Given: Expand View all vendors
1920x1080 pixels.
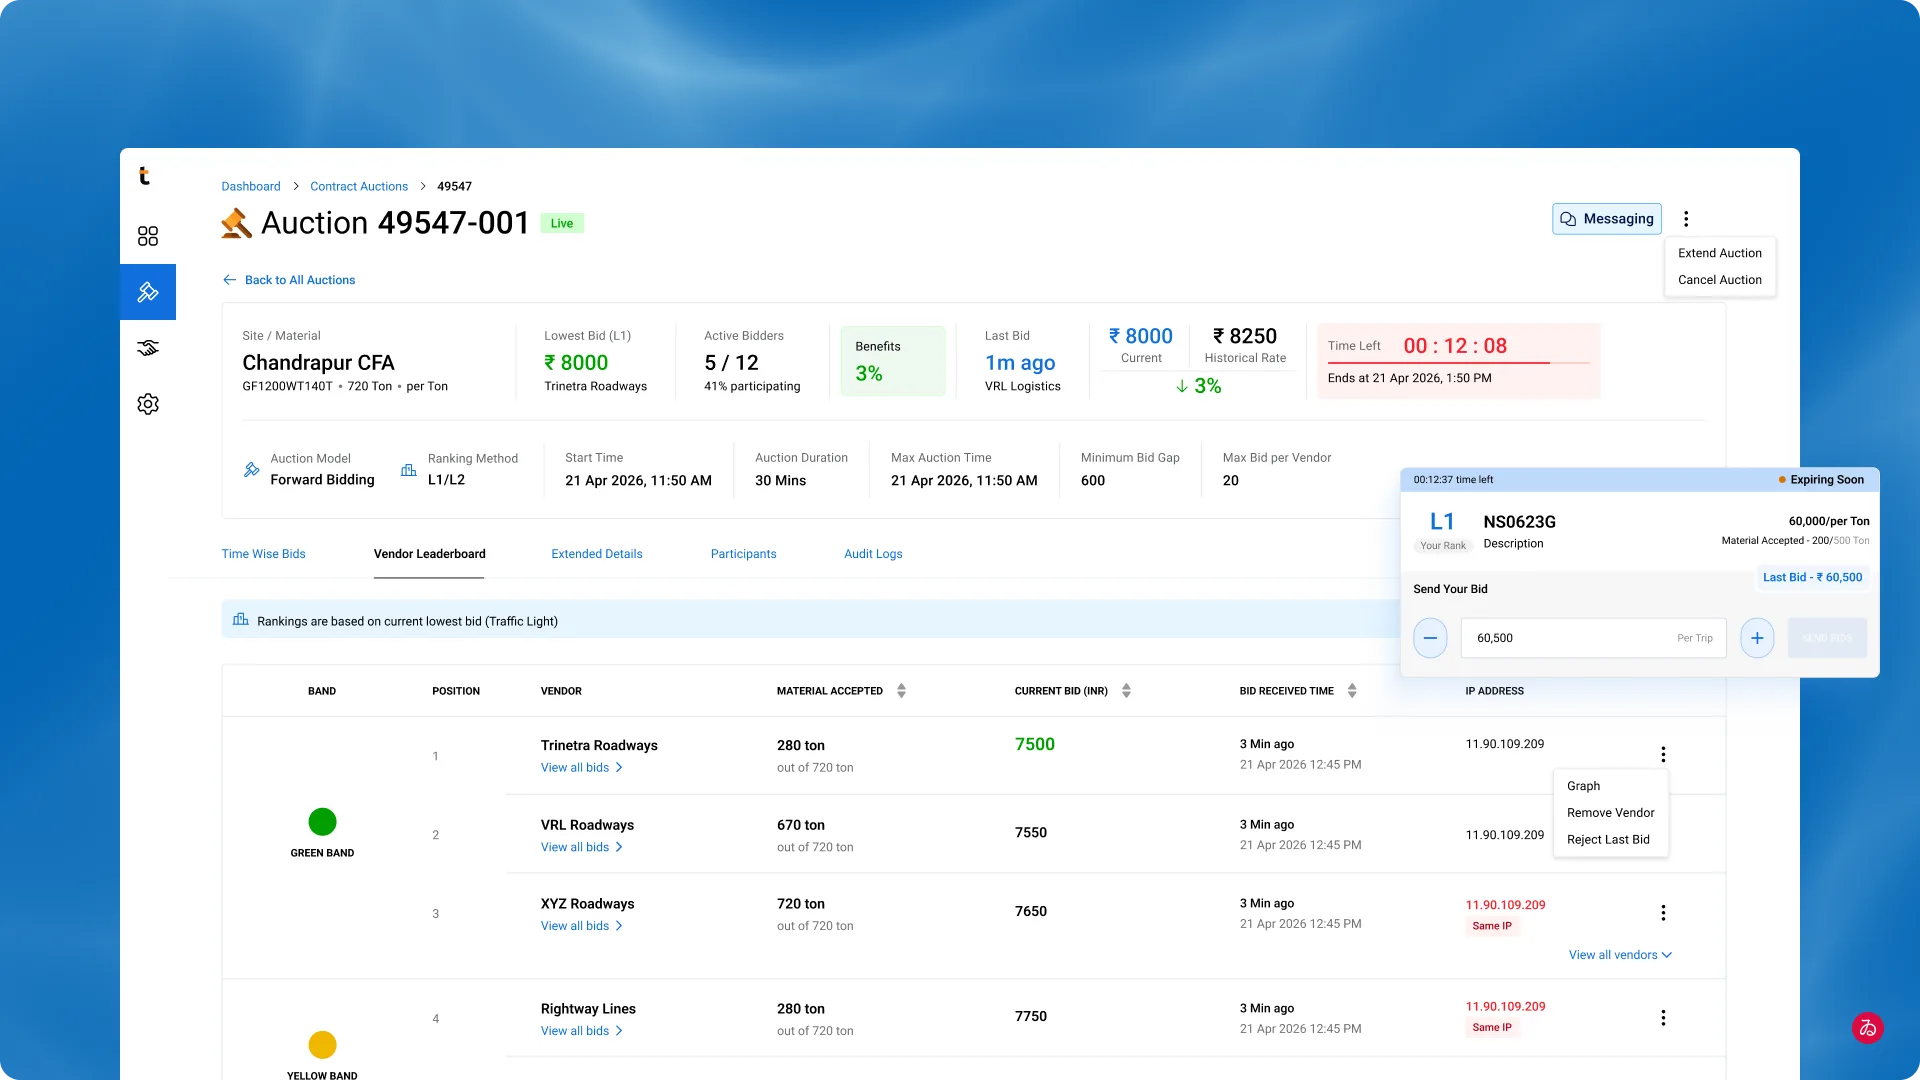Looking at the screenshot, I should [1620, 955].
